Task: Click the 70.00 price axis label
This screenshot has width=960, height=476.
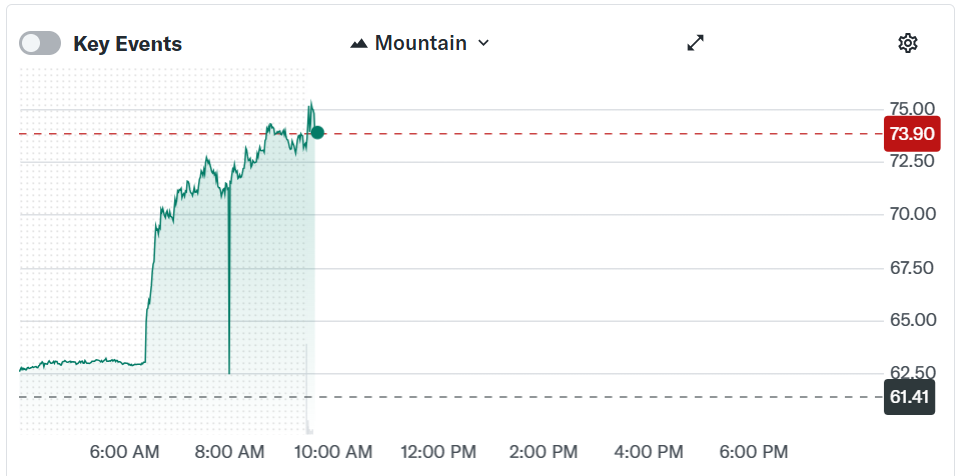Action: pos(911,214)
